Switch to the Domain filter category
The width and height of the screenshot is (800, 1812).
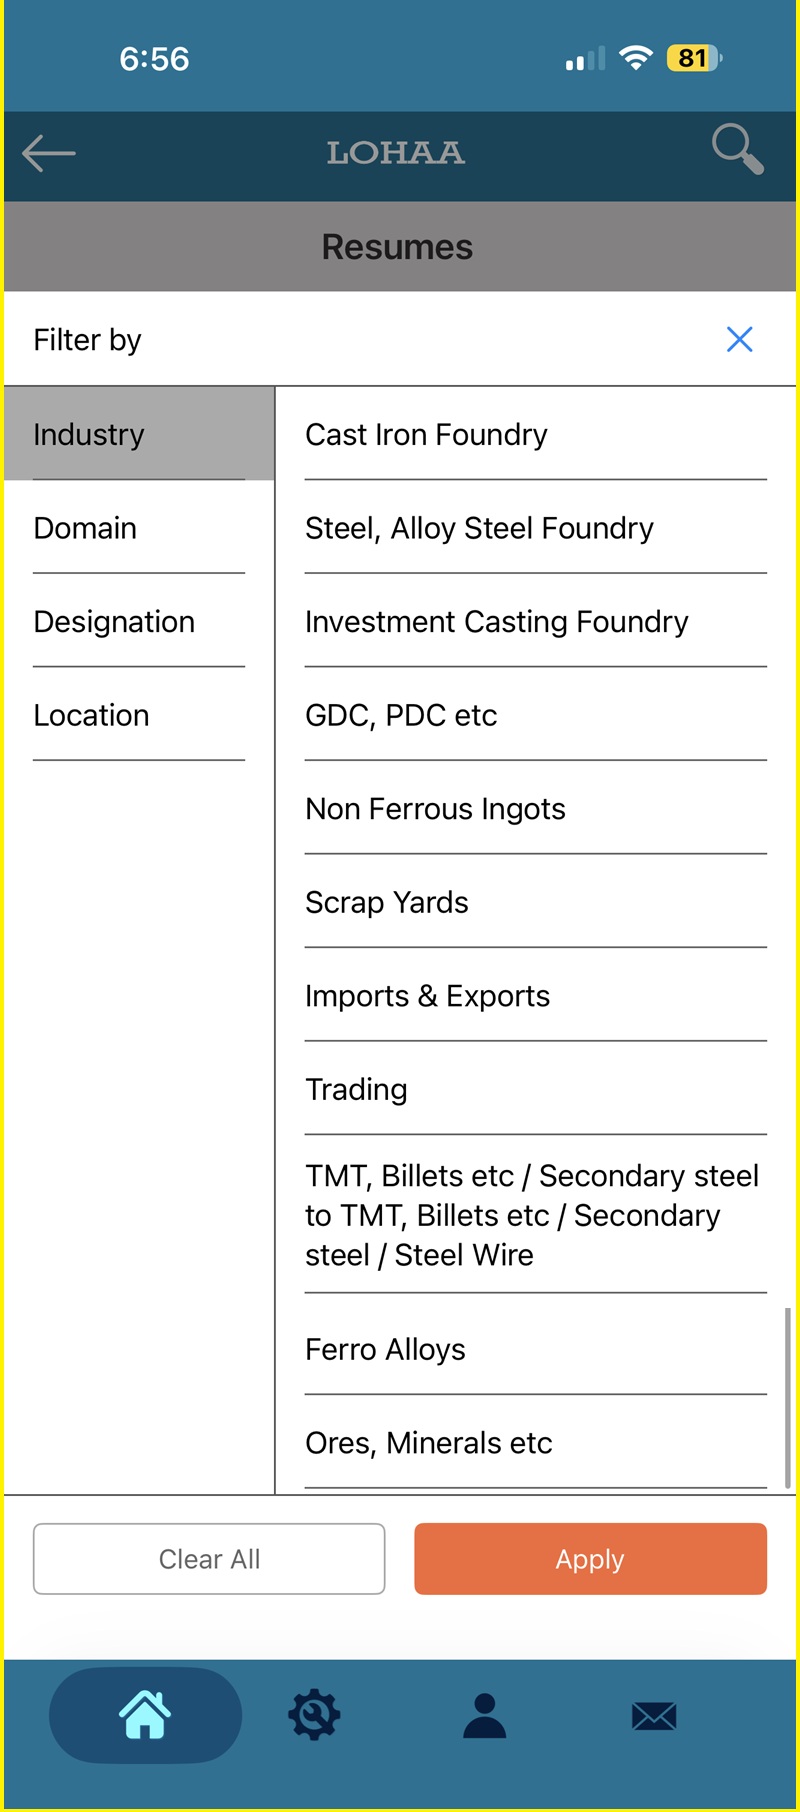click(x=139, y=528)
